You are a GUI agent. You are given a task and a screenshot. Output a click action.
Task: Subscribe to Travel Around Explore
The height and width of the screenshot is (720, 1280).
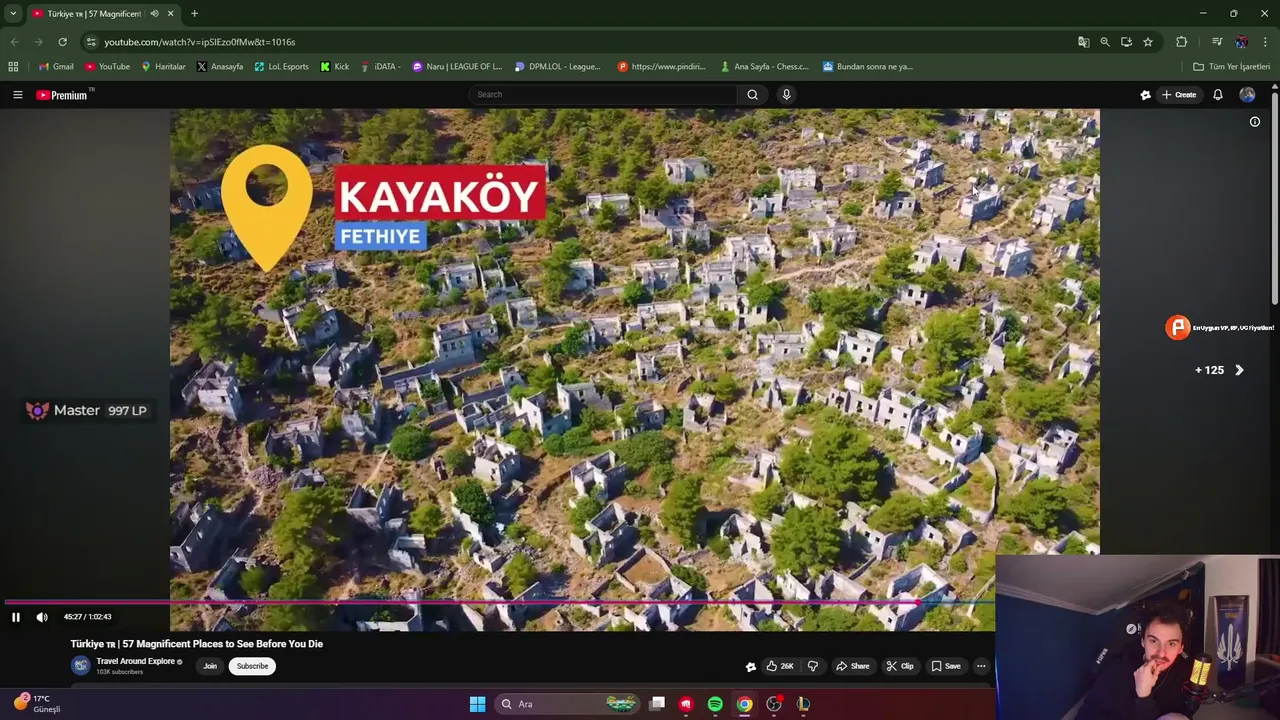click(252, 666)
